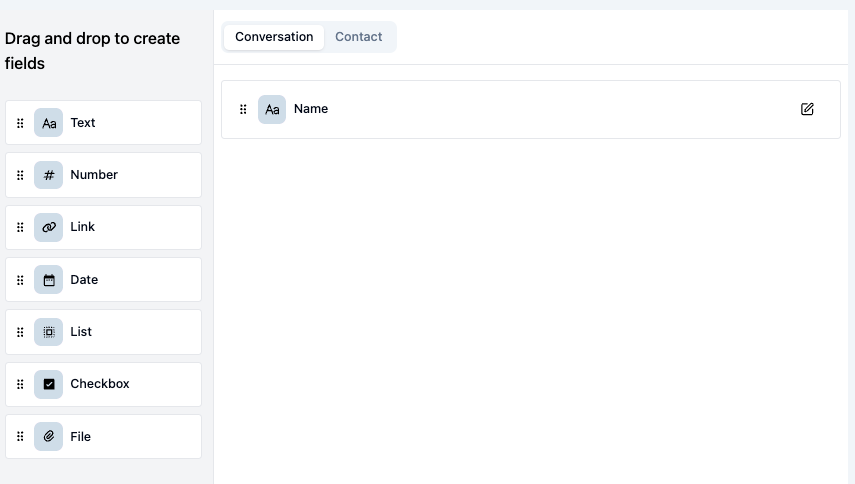The height and width of the screenshot is (484, 855).
Task: Click the drag handle of Name field
Action: [x=243, y=110]
